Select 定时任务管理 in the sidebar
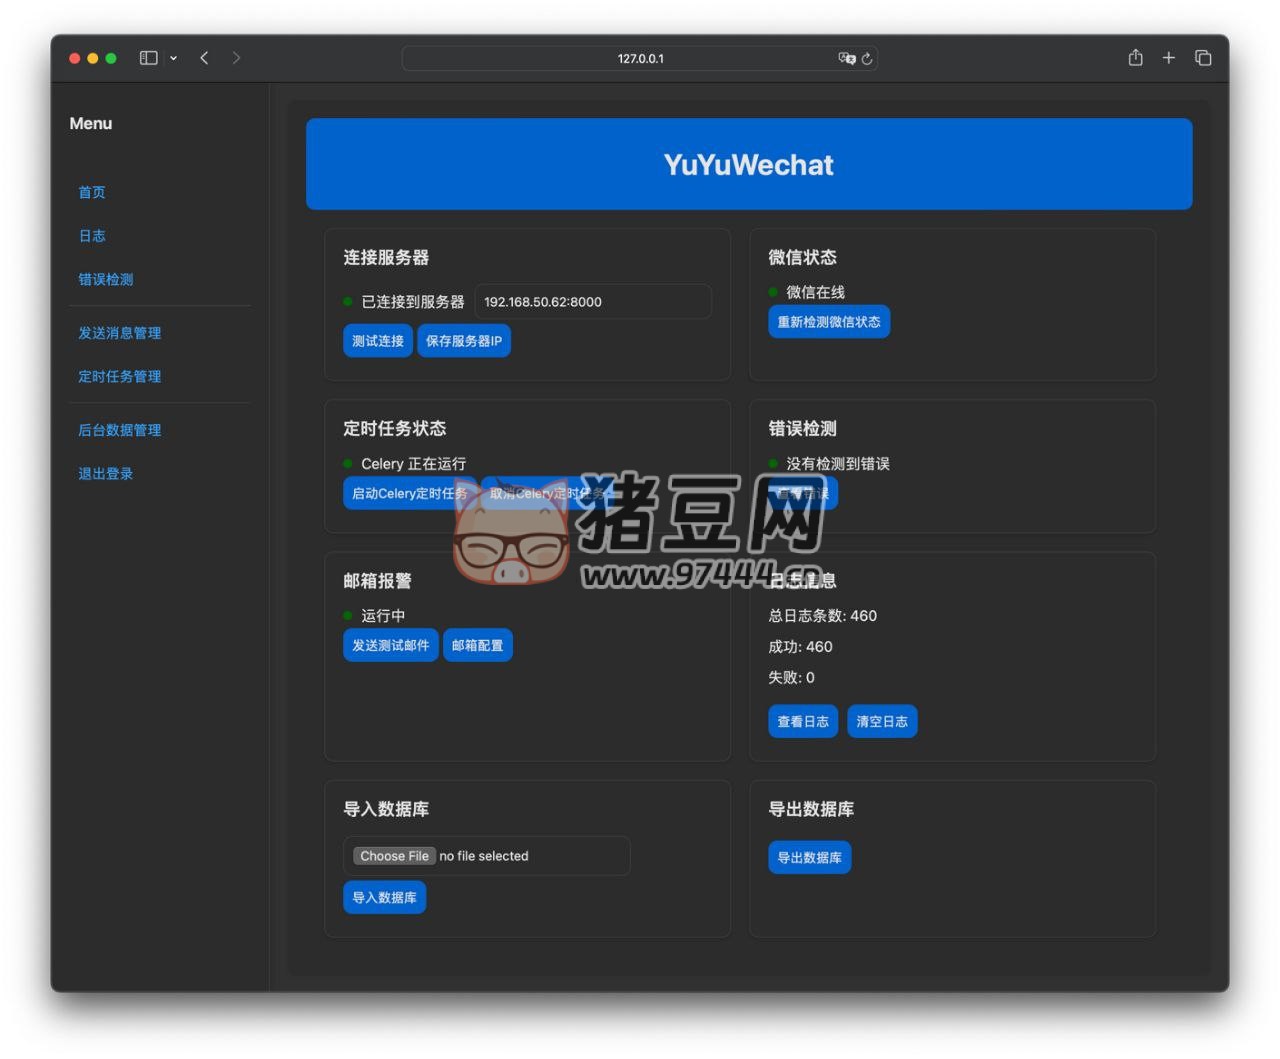Viewport: 1280px width, 1059px height. (x=120, y=377)
